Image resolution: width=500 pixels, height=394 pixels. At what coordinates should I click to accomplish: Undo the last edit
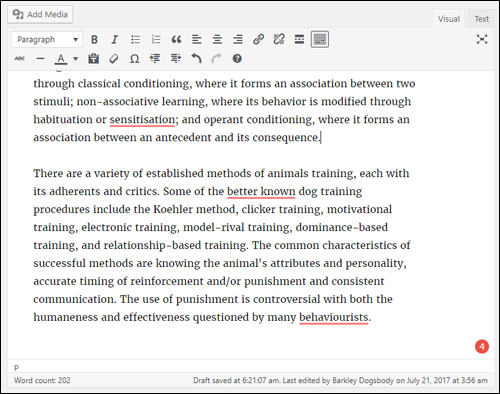click(x=196, y=59)
